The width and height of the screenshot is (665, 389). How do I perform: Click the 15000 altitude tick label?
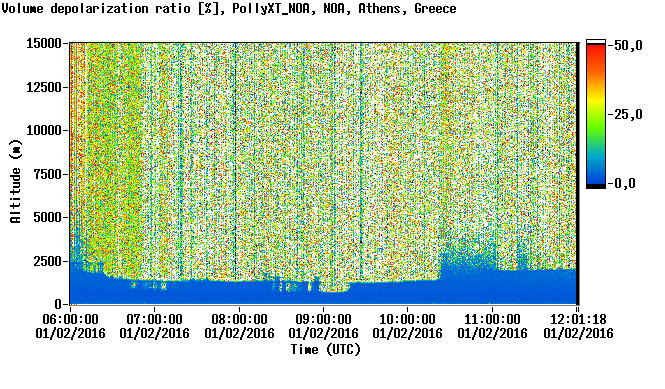(x=44, y=43)
